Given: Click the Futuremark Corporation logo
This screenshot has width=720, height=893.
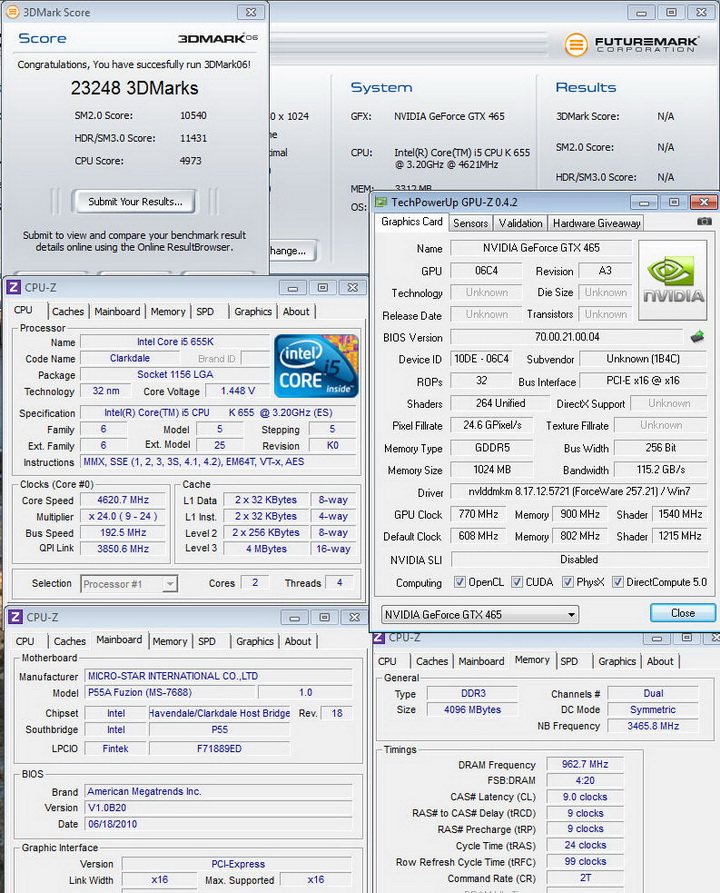Looking at the screenshot, I should 631,44.
